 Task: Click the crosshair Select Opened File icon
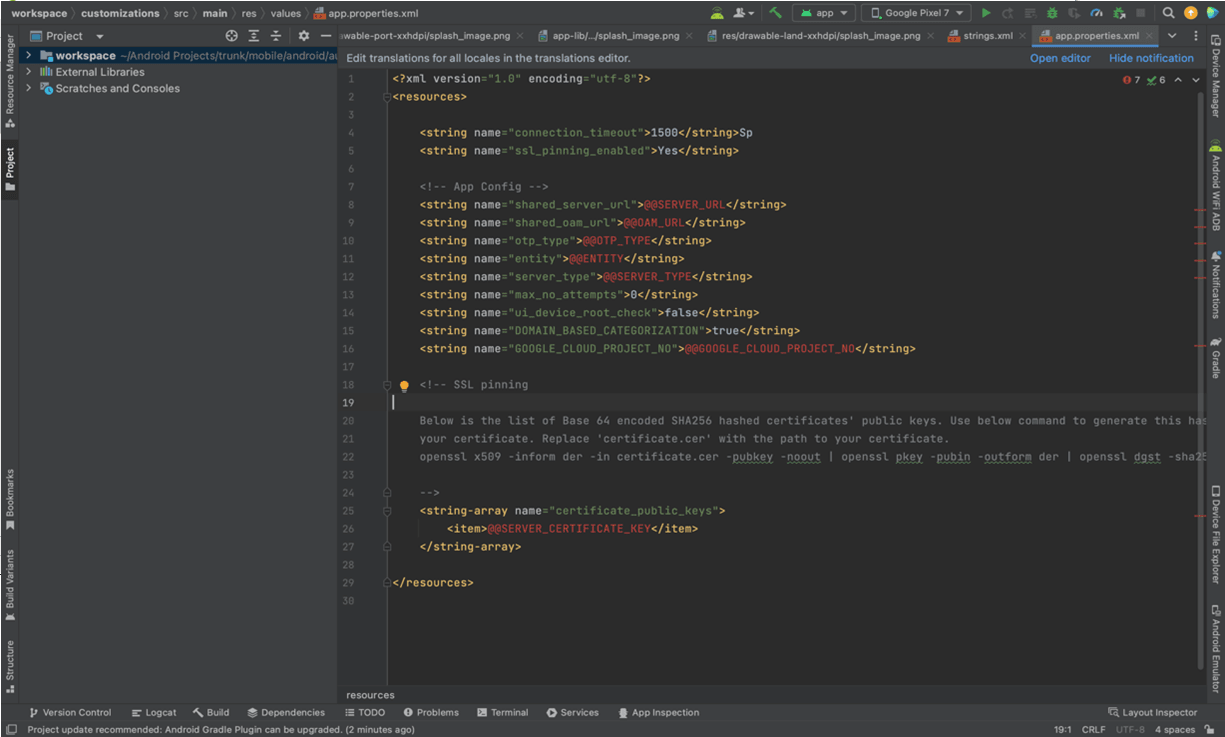232,36
